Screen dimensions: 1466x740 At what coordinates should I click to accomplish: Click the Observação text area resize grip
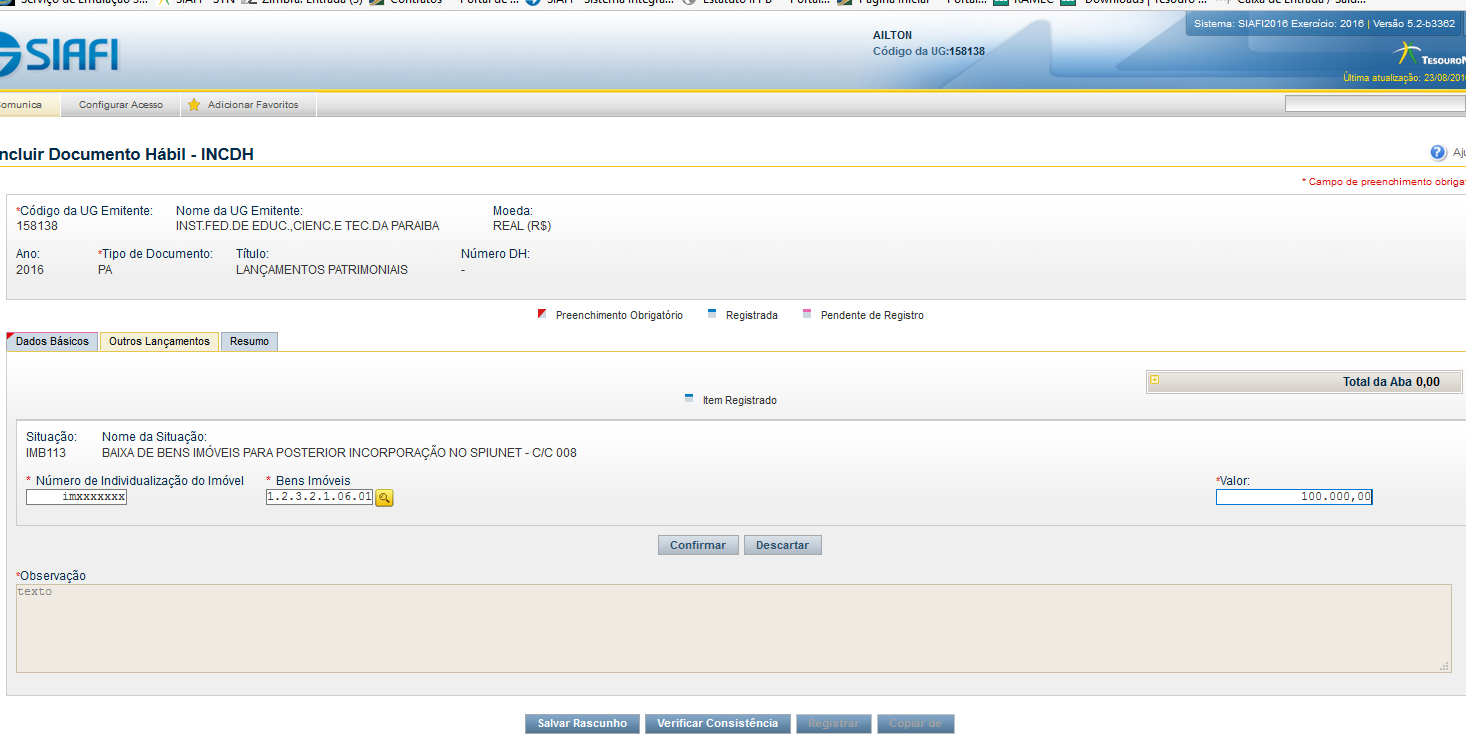(x=1444, y=666)
